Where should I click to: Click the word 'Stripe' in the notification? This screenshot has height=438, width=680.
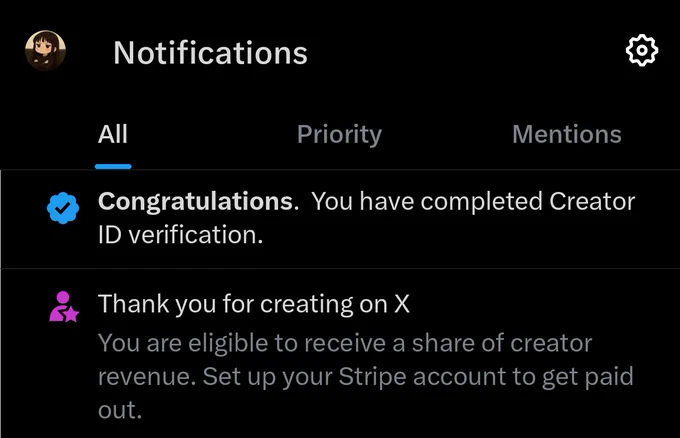[372, 377]
